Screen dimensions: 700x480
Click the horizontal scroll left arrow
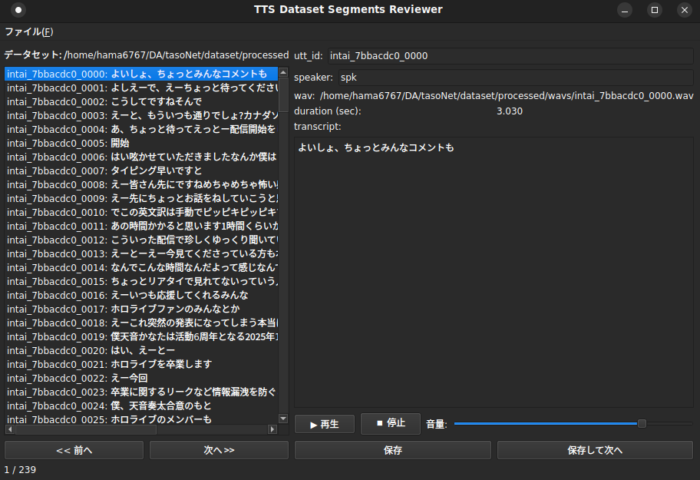pos(9,430)
